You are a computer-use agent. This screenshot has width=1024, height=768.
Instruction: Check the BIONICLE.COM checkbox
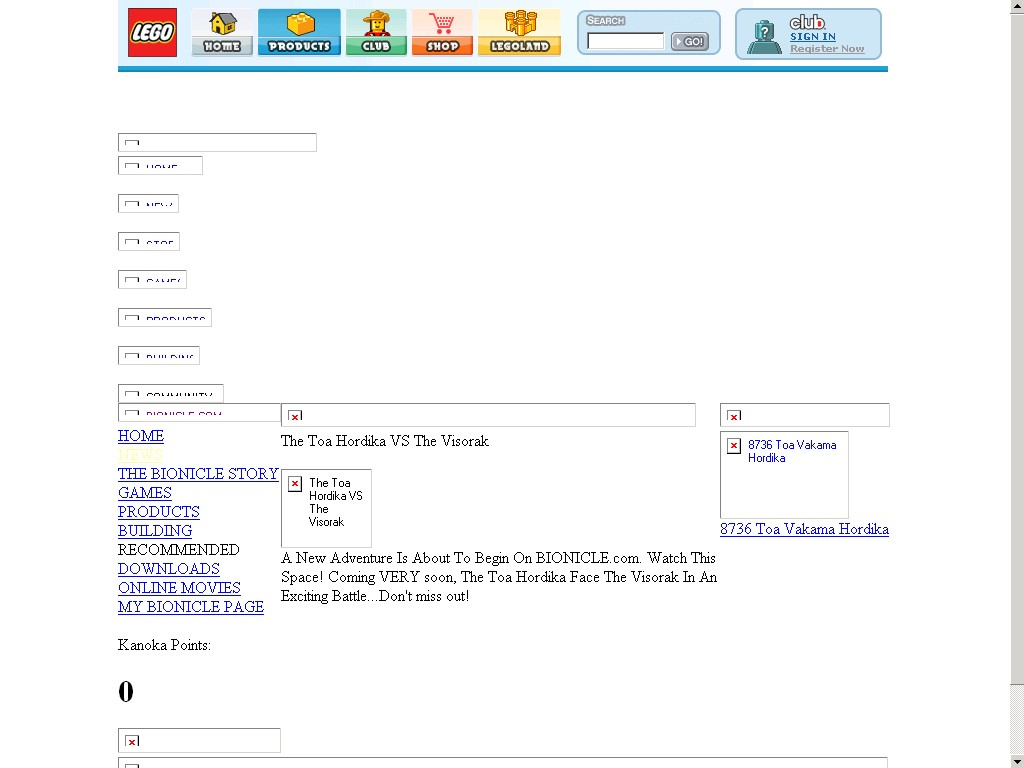coord(132,413)
